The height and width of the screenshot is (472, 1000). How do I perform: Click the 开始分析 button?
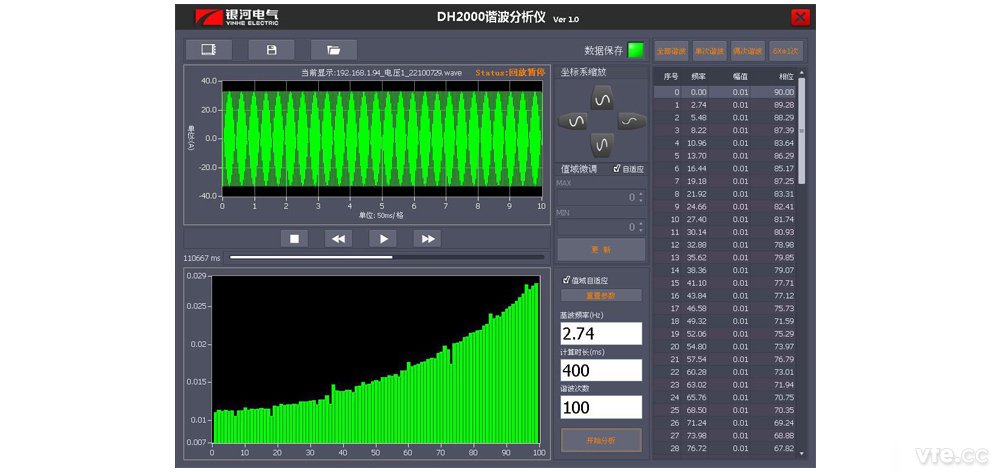tap(601, 439)
